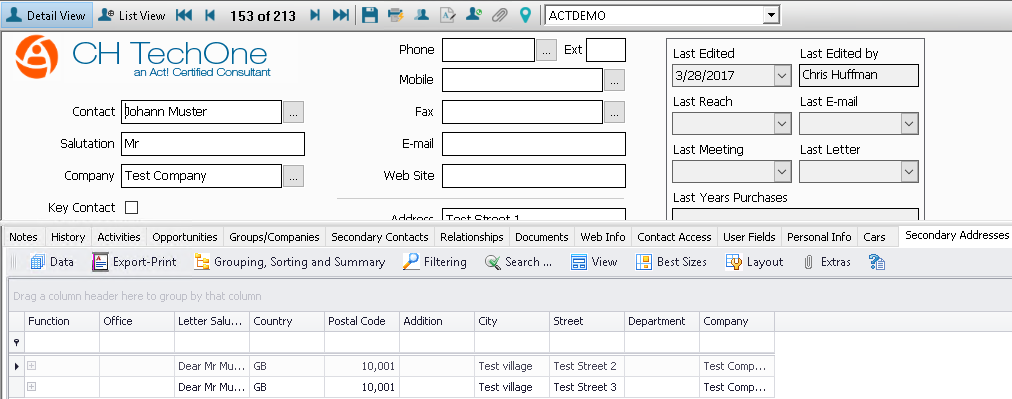Switch to List View
Screen dimensions: 1012x399
click(x=132, y=15)
